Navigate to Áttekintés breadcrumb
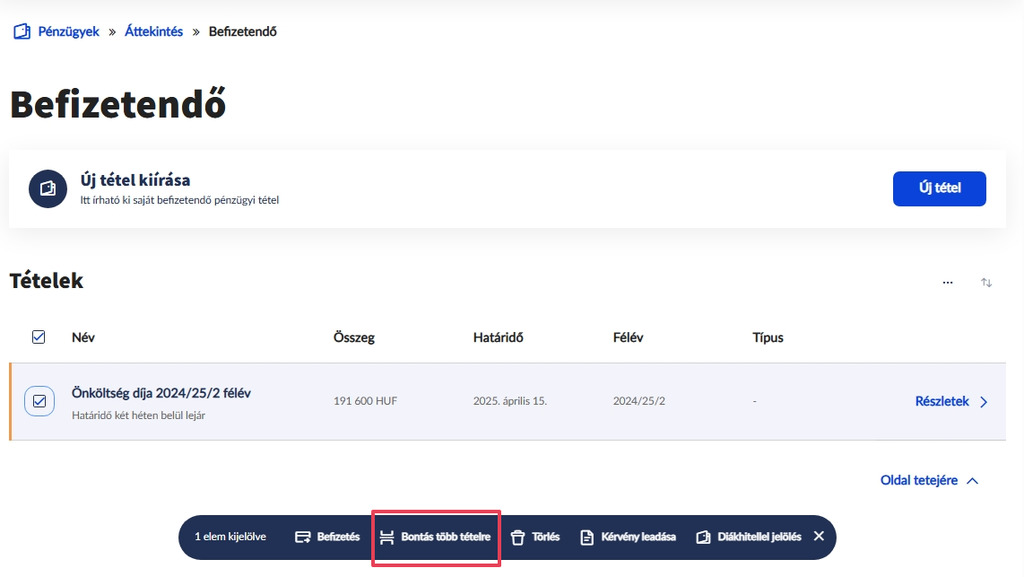 click(x=153, y=32)
